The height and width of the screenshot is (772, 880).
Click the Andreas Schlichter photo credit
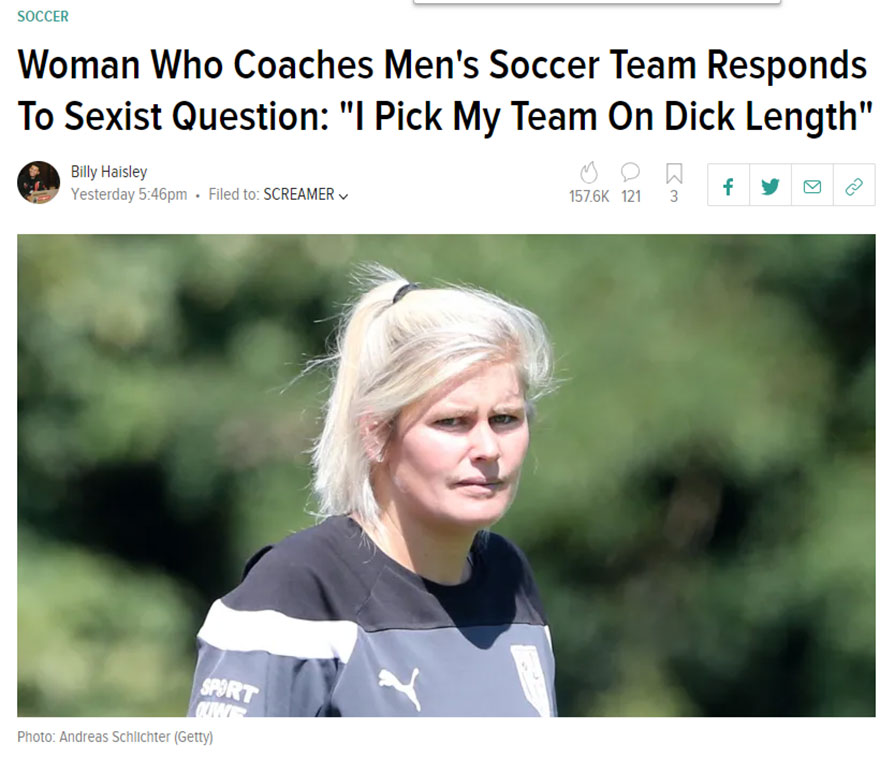click(115, 738)
